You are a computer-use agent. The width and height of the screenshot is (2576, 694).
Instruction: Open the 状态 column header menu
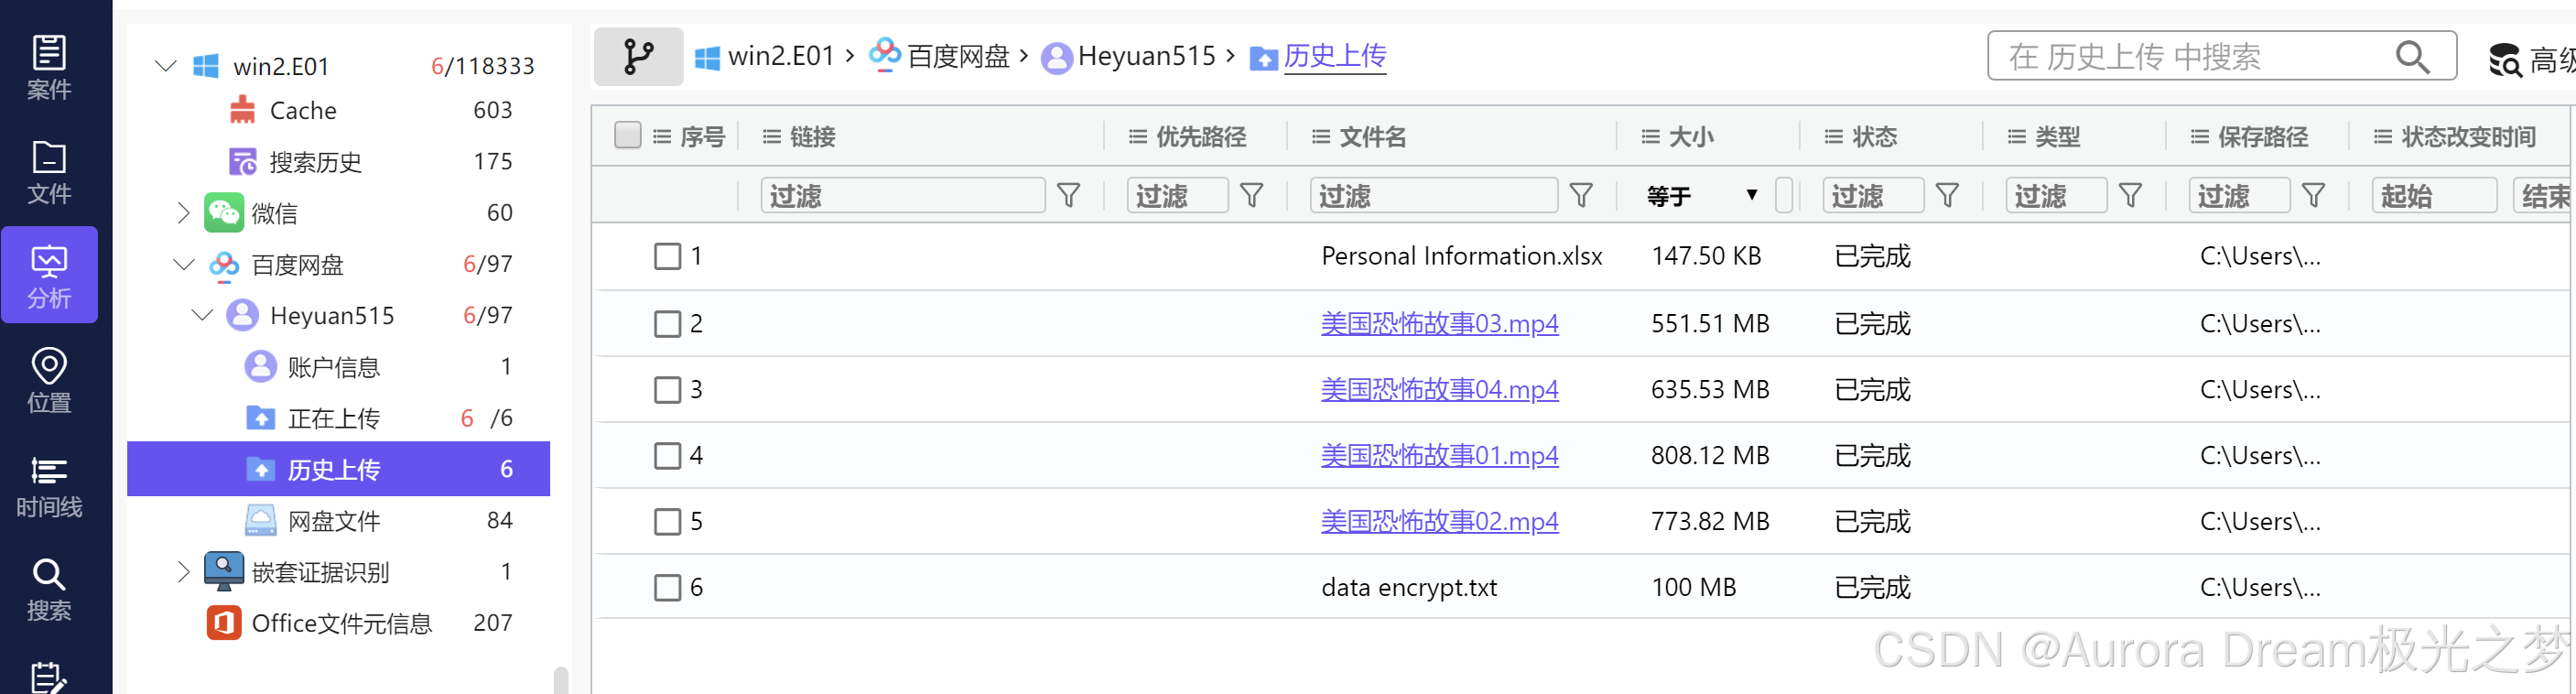pos(1834,137)
